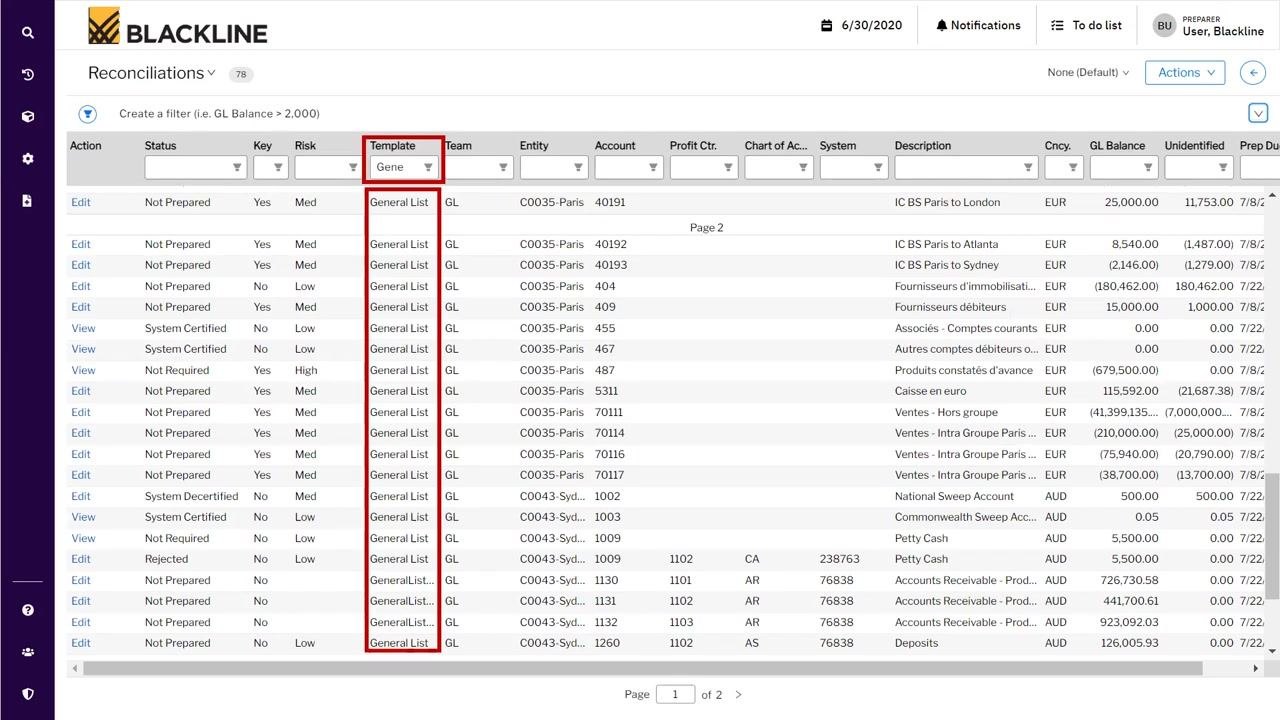Open the help question mark icon
1280x720 pixels.
(x=27, y=610)
